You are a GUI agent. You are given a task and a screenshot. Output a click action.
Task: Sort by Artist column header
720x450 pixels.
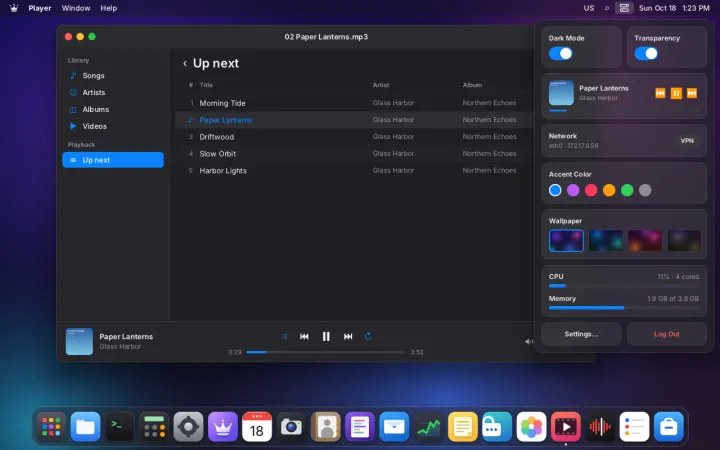coord(381,85)
